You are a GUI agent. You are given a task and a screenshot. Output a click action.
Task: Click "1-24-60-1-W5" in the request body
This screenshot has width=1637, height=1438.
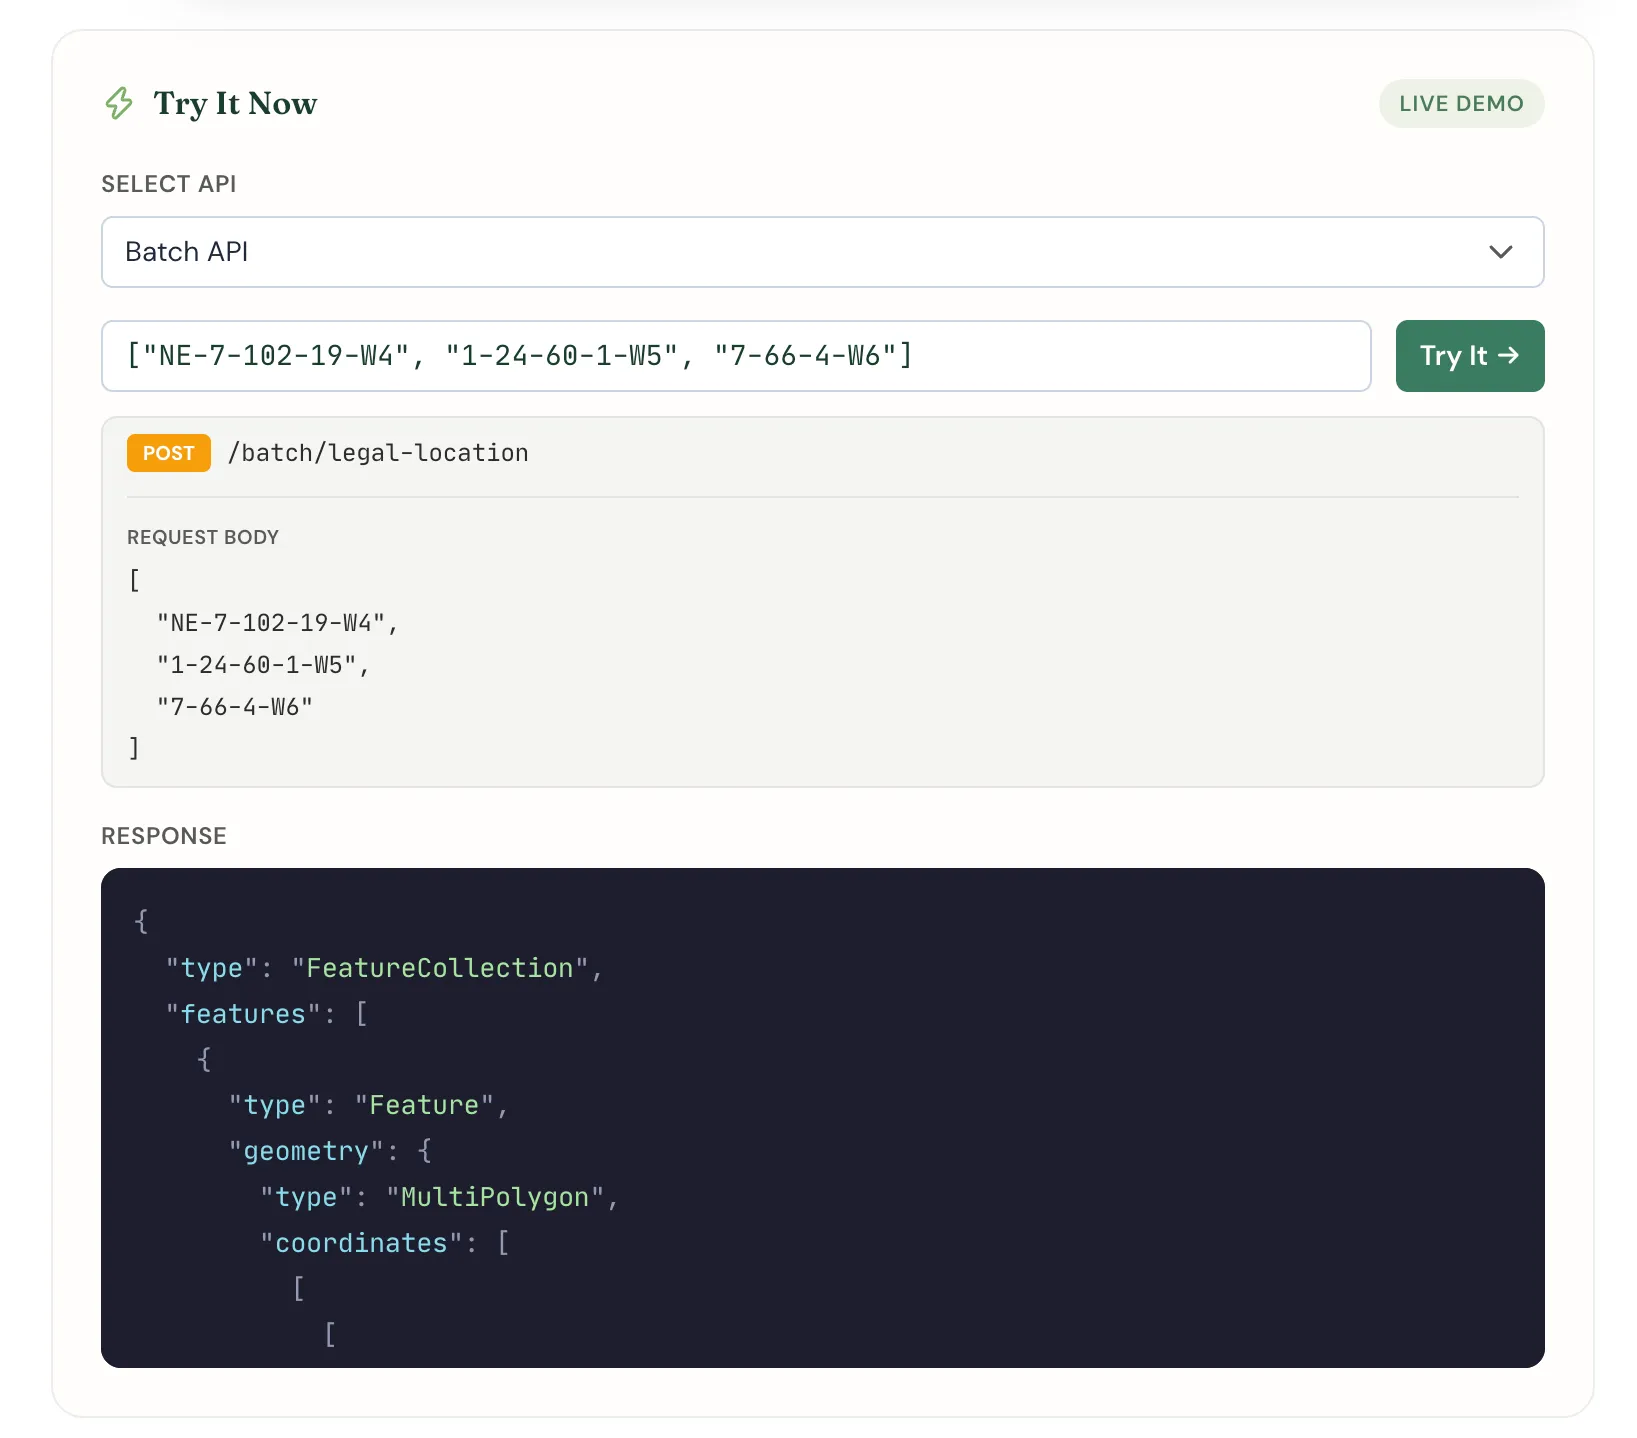coord(257,665)
